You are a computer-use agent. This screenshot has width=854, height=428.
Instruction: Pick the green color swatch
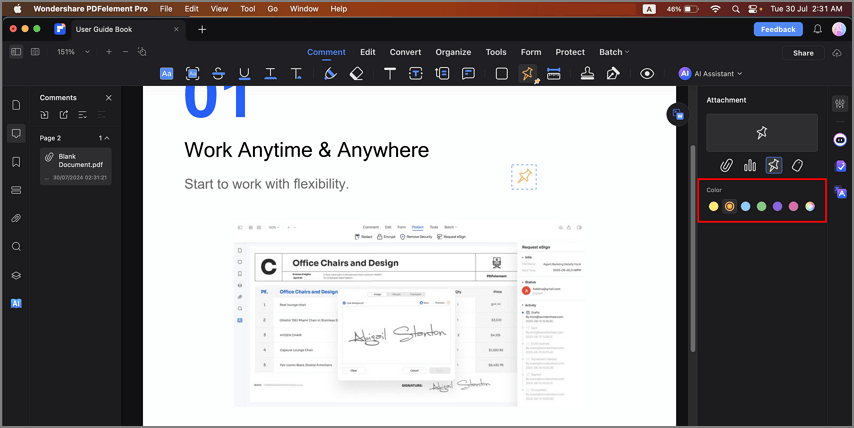[x=761, y=206]
